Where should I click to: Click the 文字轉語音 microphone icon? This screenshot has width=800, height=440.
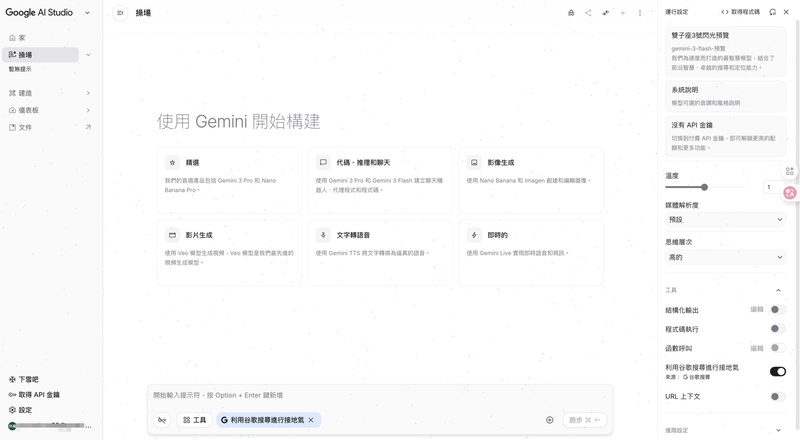pyautogui.click(x=323, y=235)
